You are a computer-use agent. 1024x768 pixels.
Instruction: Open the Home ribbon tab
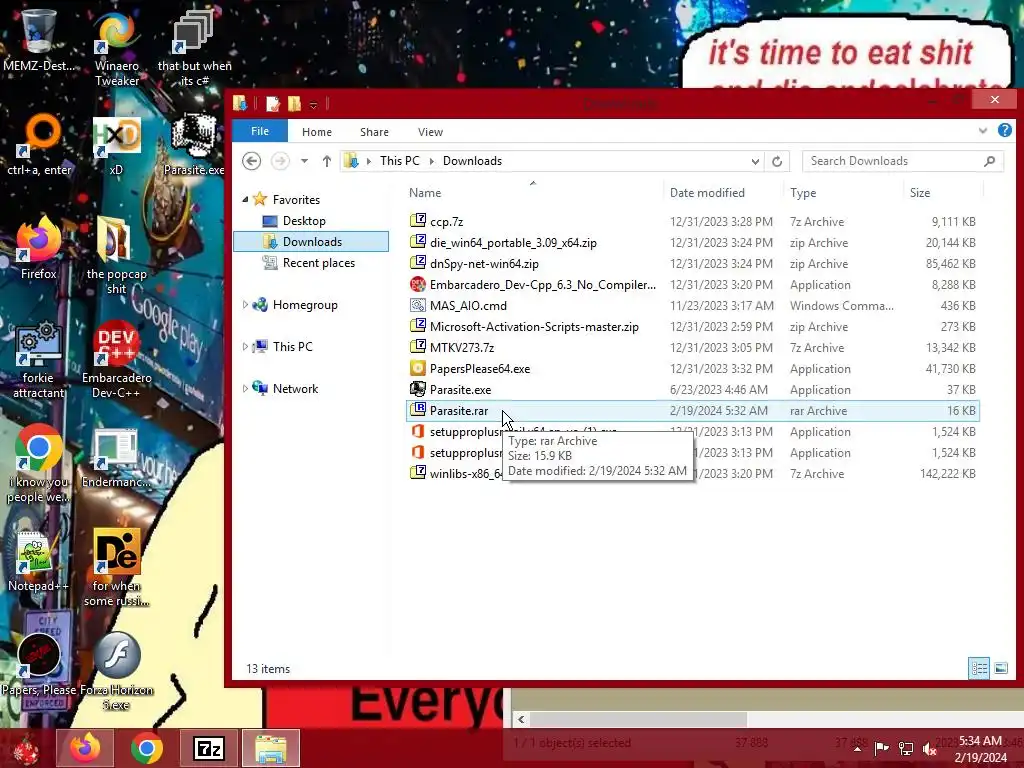point(317,132)
